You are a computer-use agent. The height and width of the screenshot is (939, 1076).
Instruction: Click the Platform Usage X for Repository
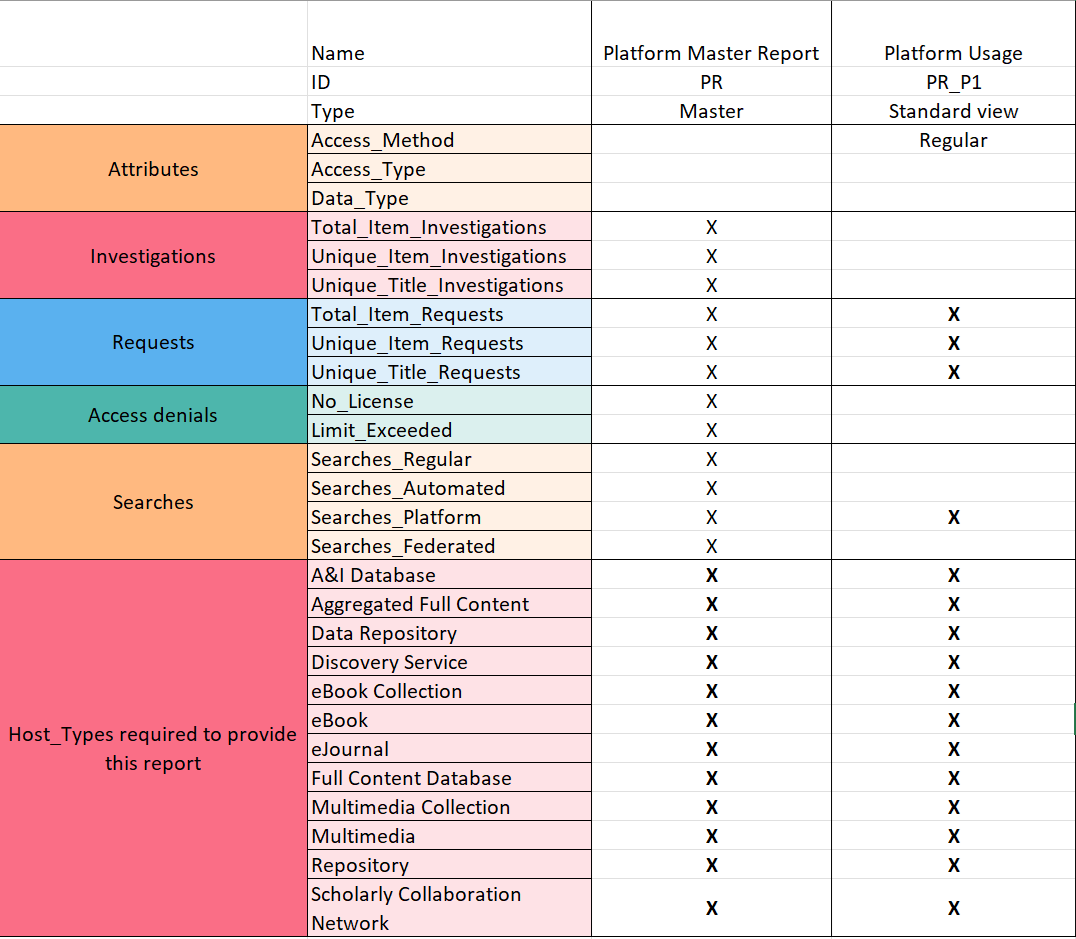click(x=953, y=865)
